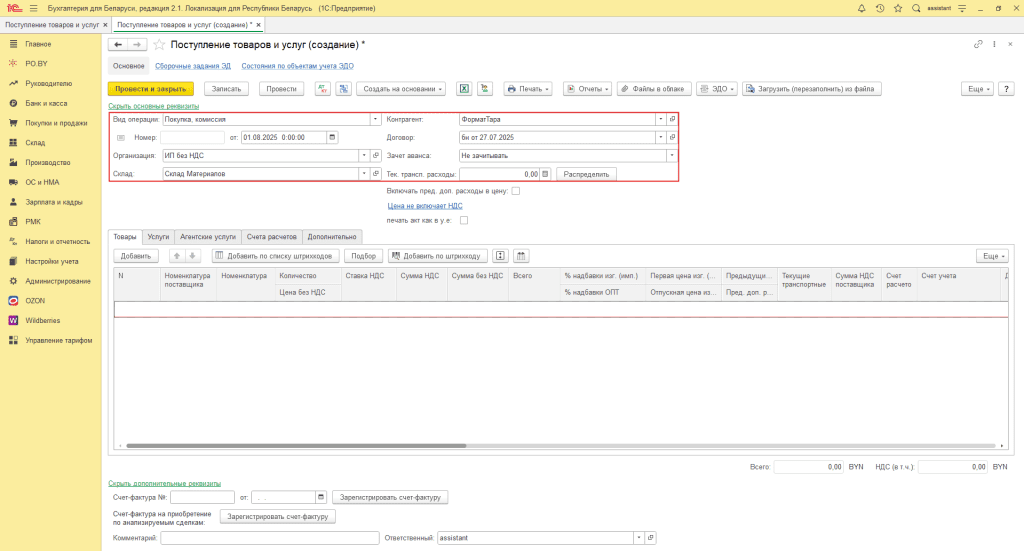Click the help question mark button
This screenshot has height=551, width=1024.
click(1006, 89)
